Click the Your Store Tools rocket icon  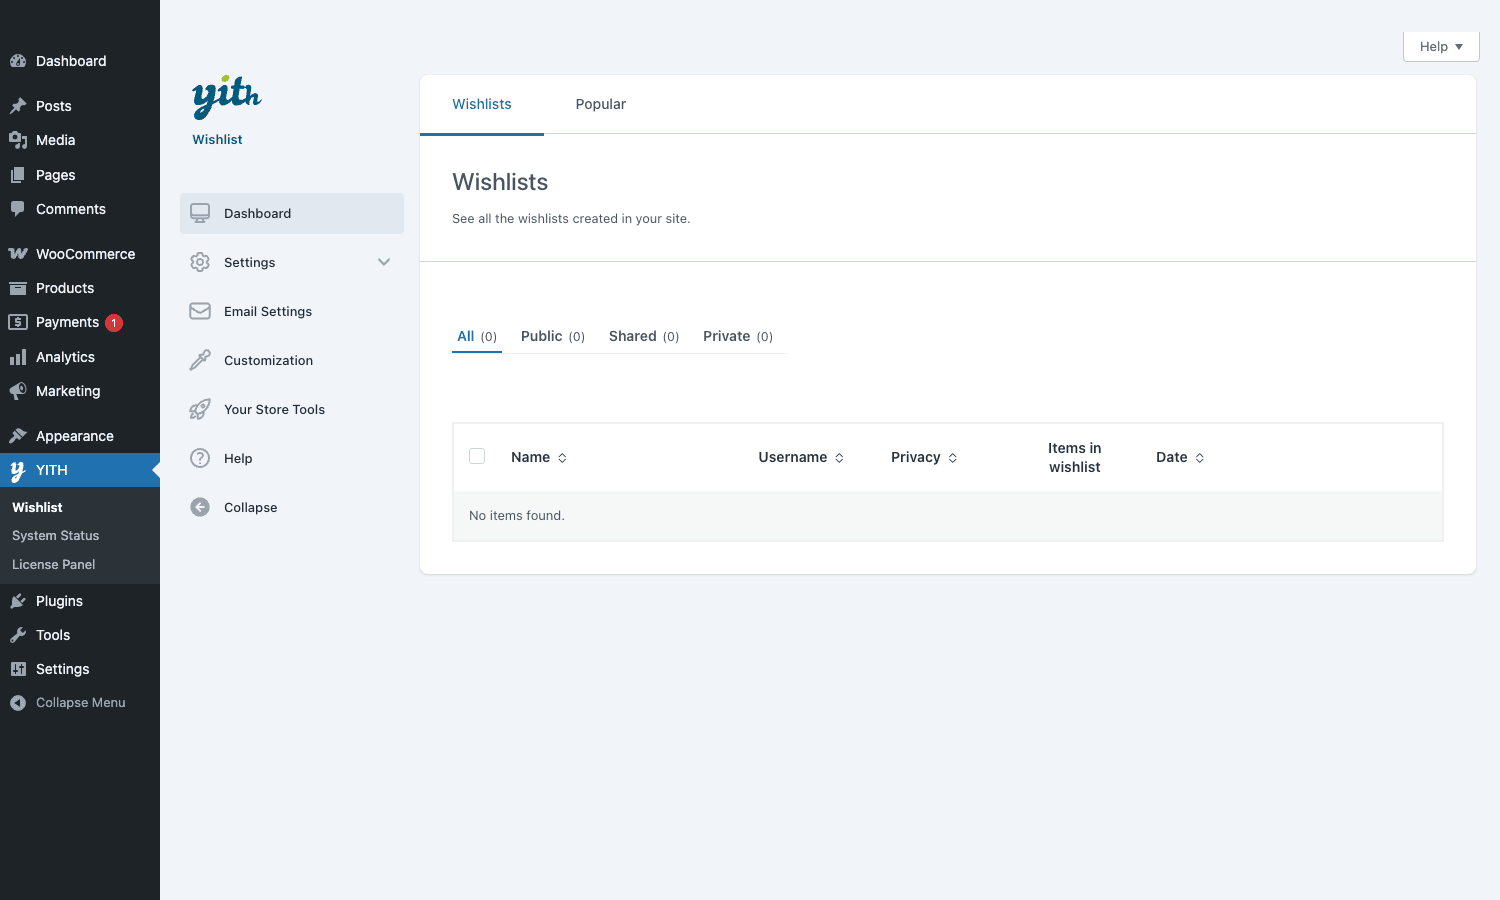click(x=200, y=409)
